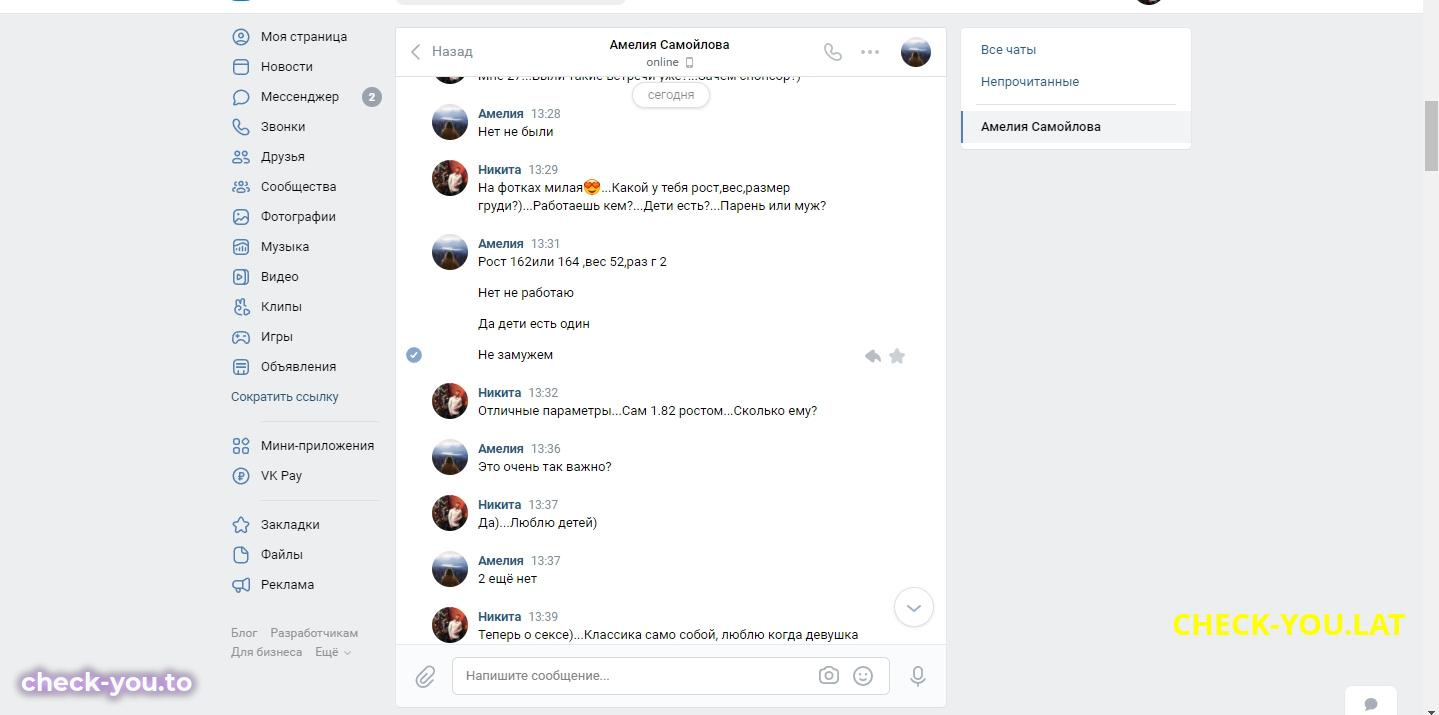The image size is (1439, 715).
Task: Click Амелия's avatar at the 13:36 message
Action: pos(450,457)
